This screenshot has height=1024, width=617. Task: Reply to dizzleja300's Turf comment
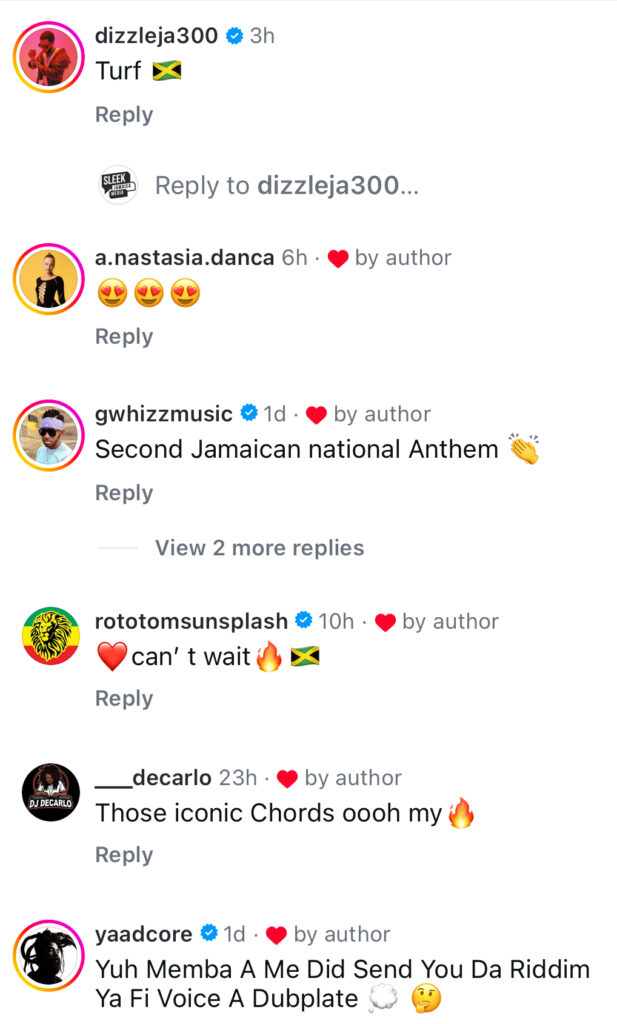[x=123, y=115]
